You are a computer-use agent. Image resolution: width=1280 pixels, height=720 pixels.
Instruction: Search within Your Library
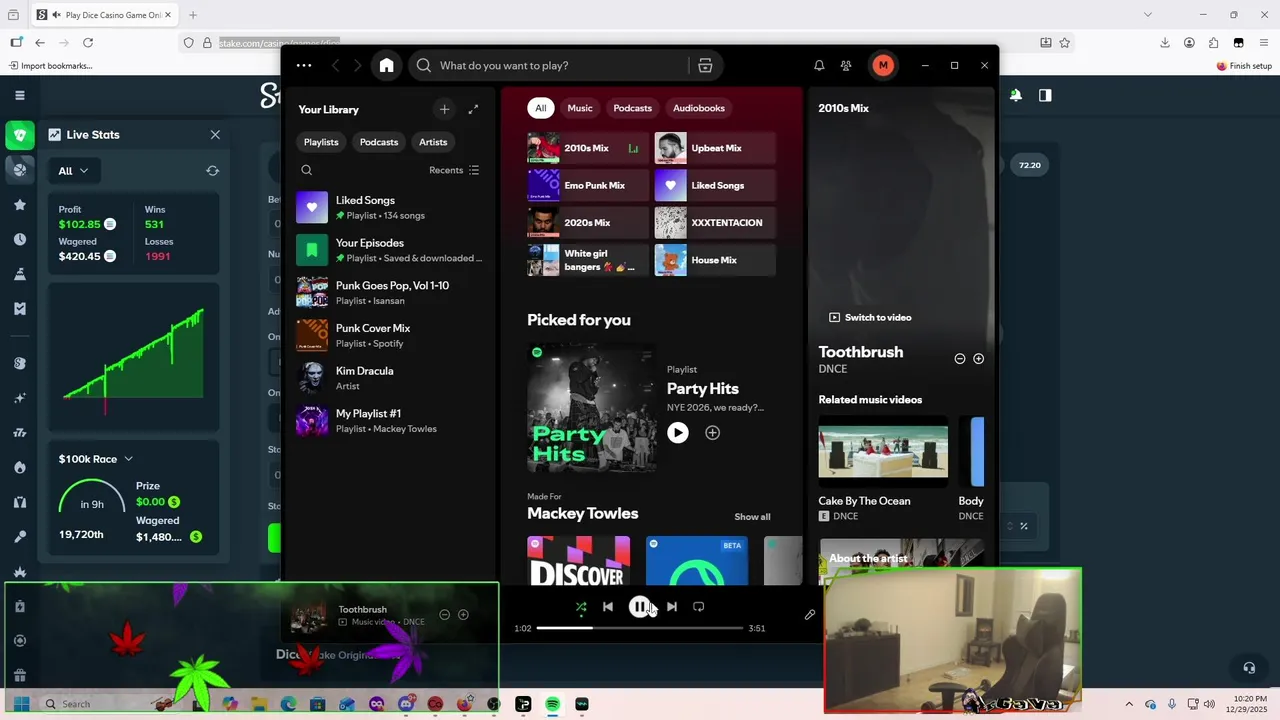(x=307, y=170)
